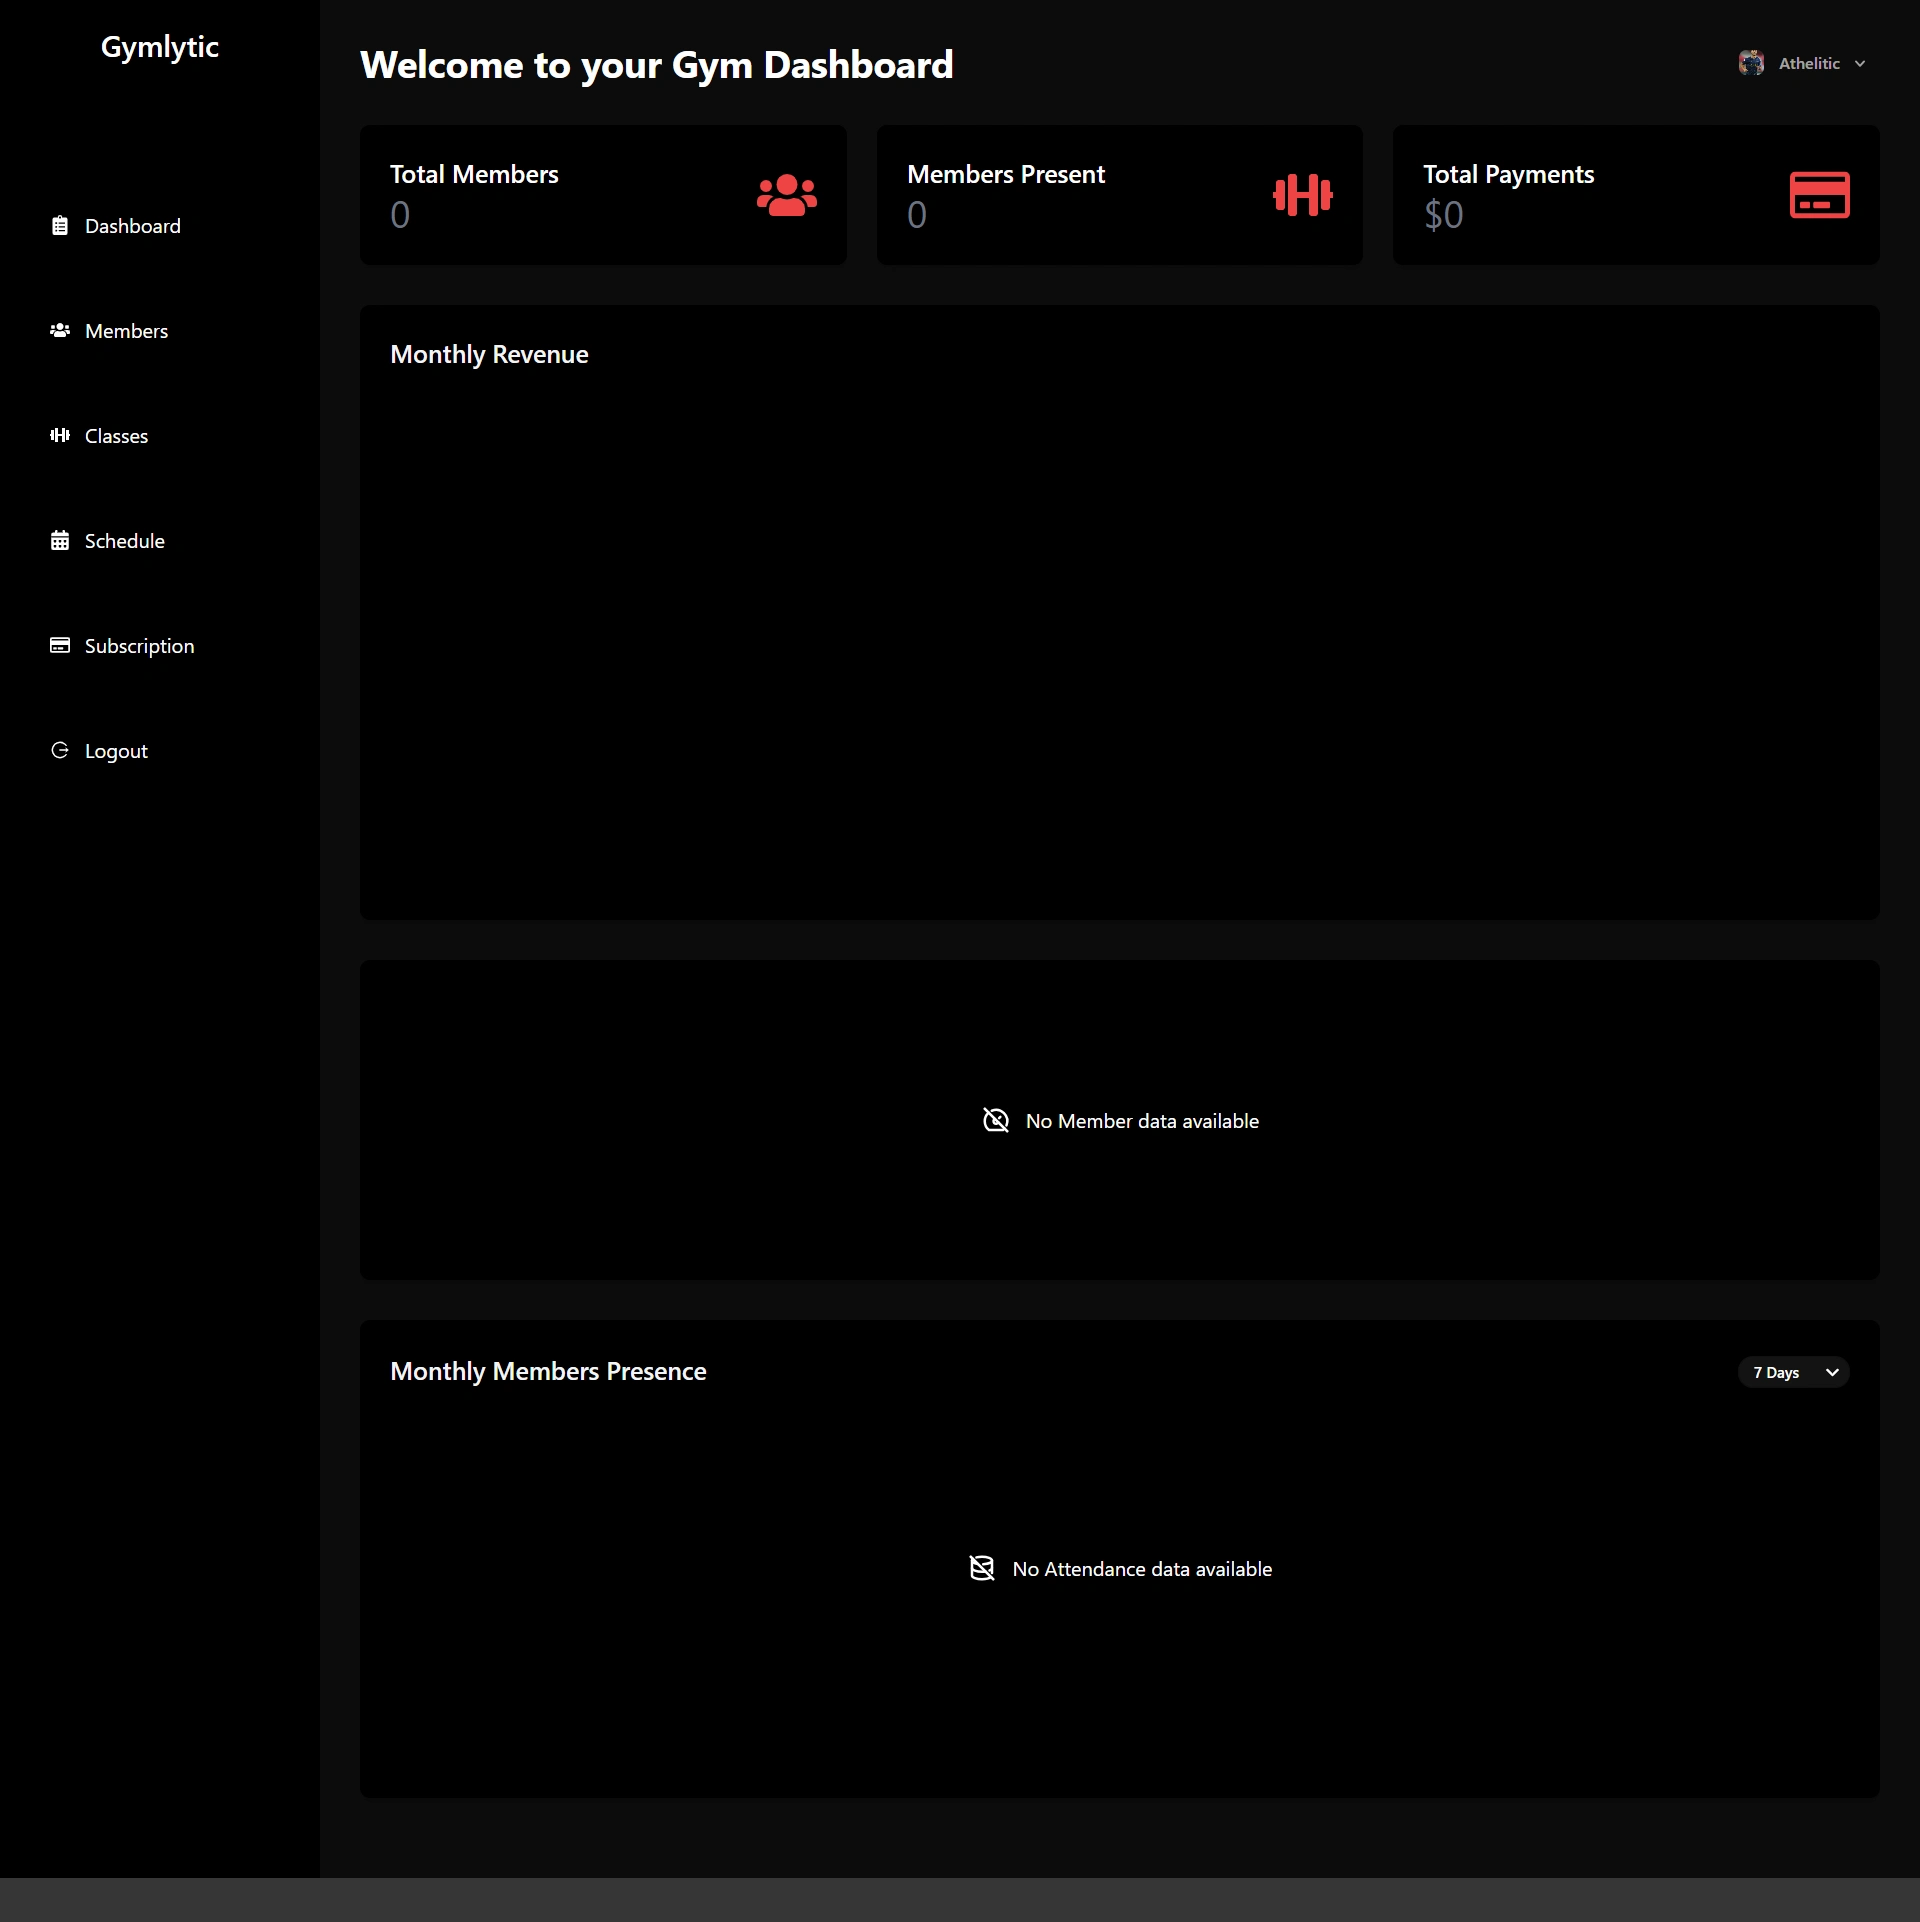Image resolution: width=1920 pixels, height=1922 pixels.
Task: Click the Total Members stat card
Action: tap(602, 195)
